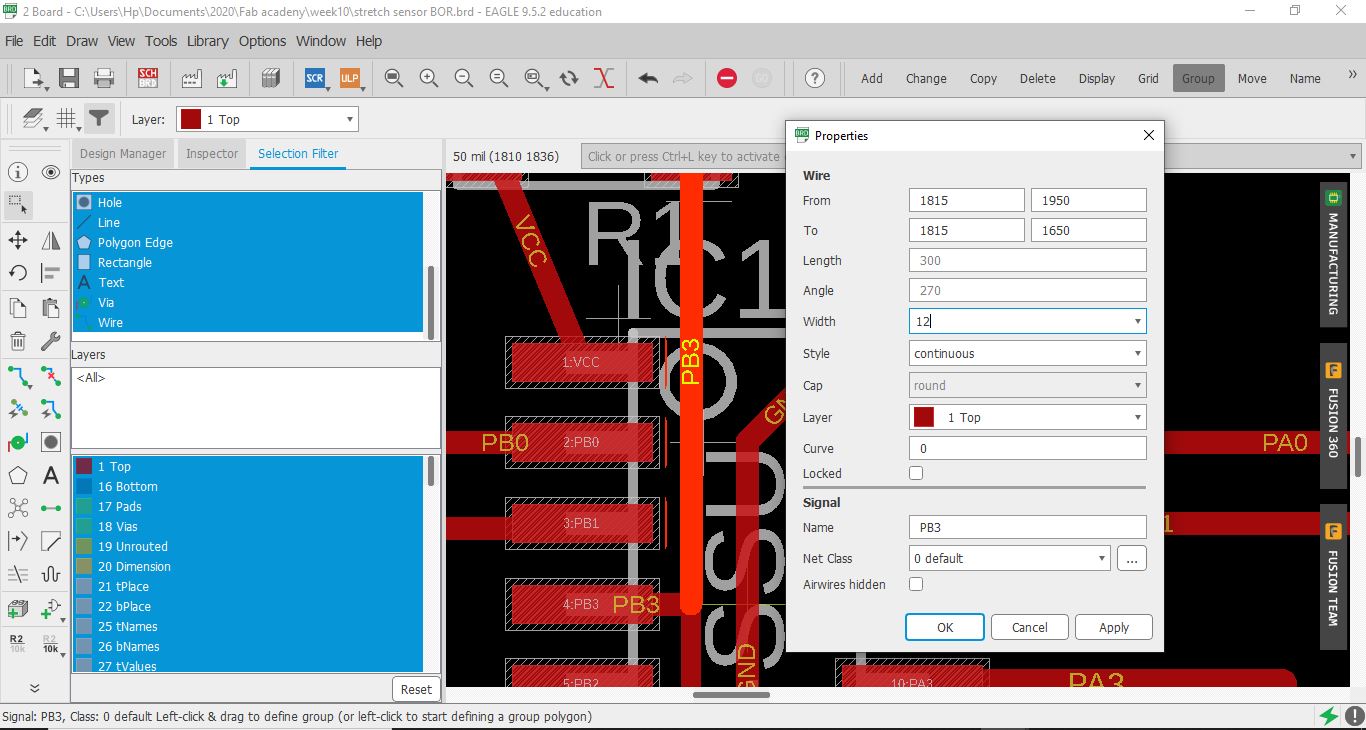The image size is (1366, 730).
Task: Click the 16 Bottom layer color swatch
Action: pos(84,487)
